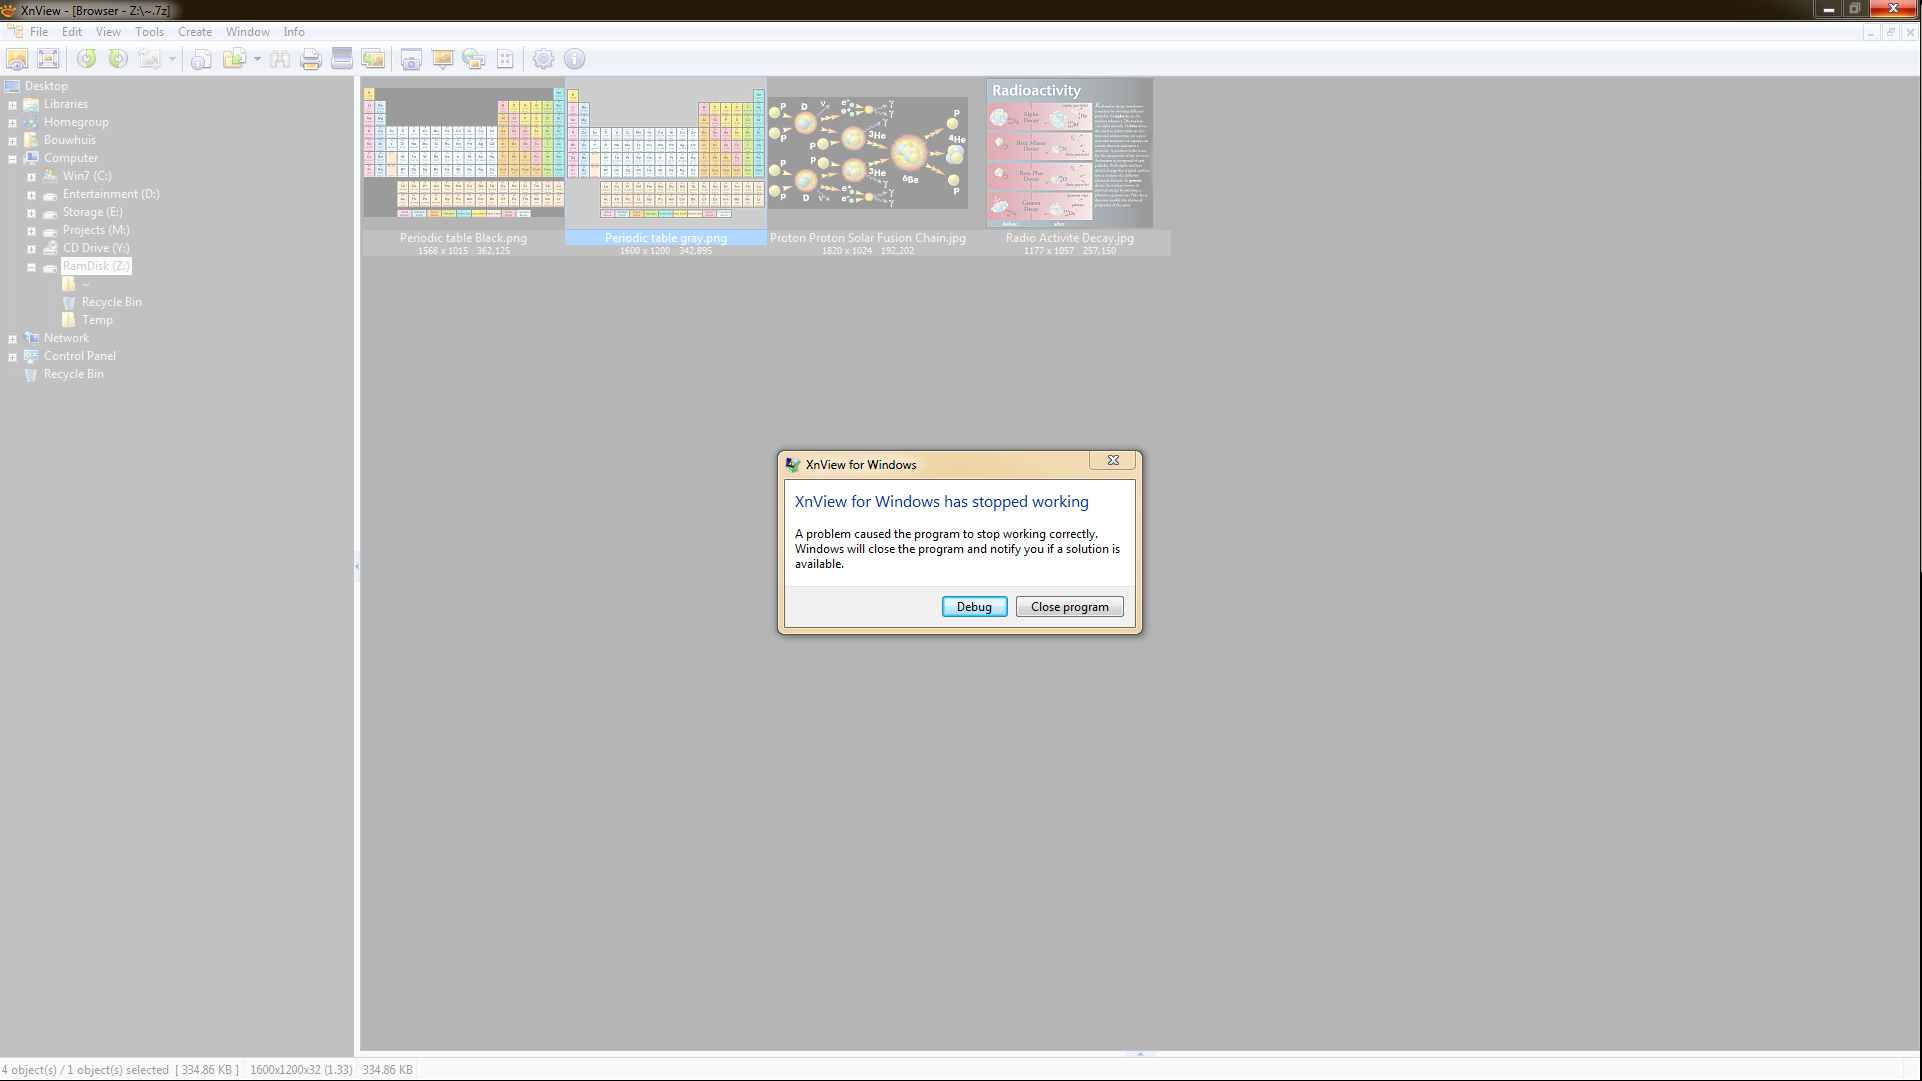Click the Close program button
Screen dimensions: 1922x1081
pos(1069,607)
